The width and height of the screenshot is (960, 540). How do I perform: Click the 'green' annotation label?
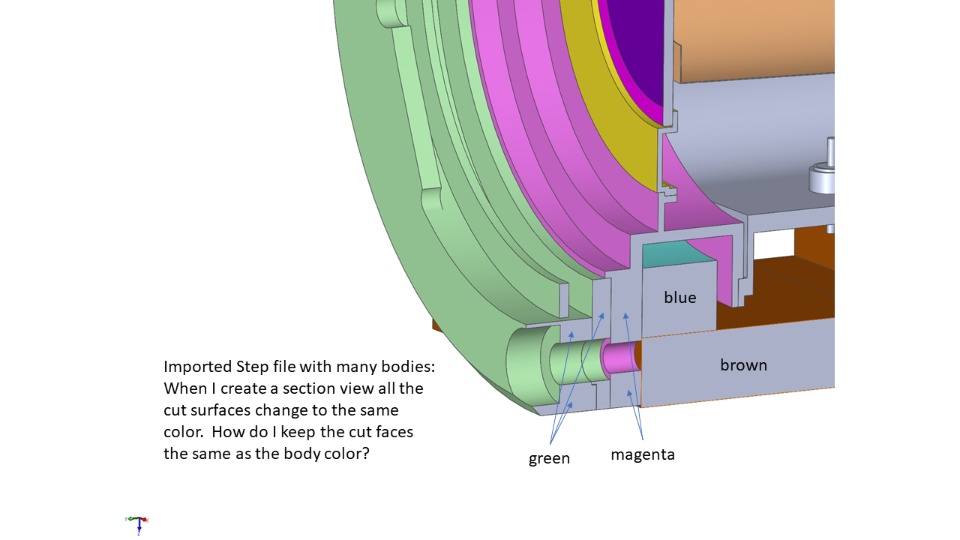(549, 459)
